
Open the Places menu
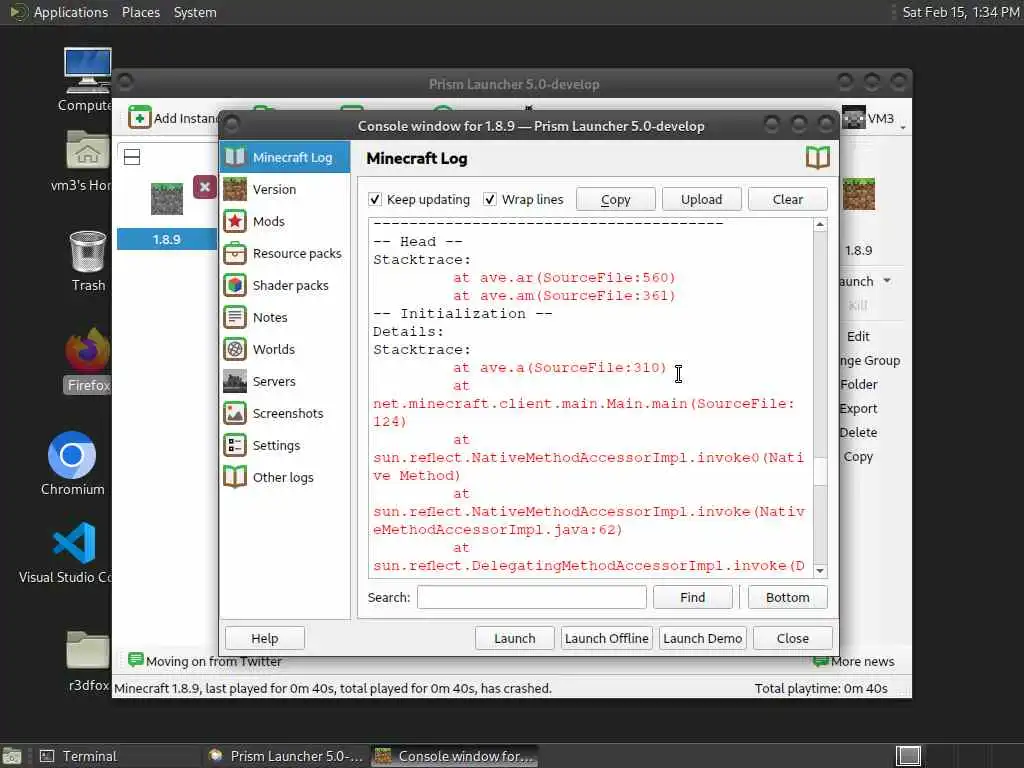(x=140, y=12)
